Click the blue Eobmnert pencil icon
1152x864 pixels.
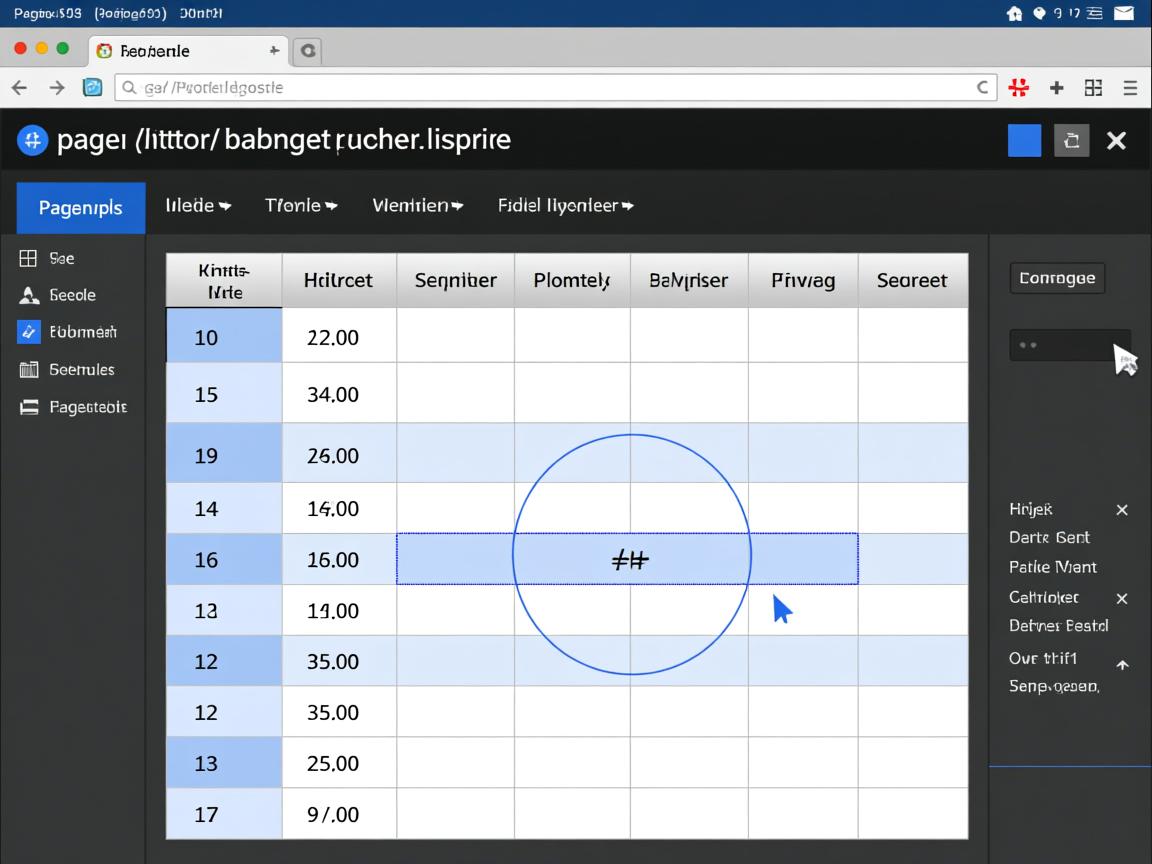pyautogui.click(x=28, y=332)
